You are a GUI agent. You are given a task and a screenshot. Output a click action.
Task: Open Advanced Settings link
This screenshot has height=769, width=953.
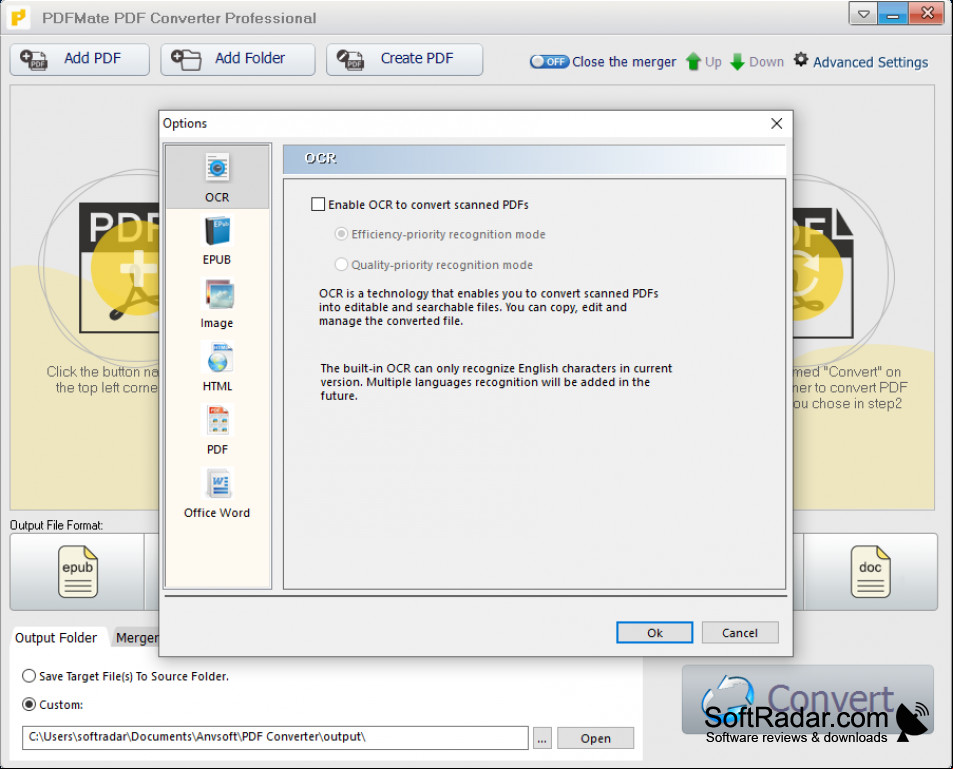coord(870,62)
